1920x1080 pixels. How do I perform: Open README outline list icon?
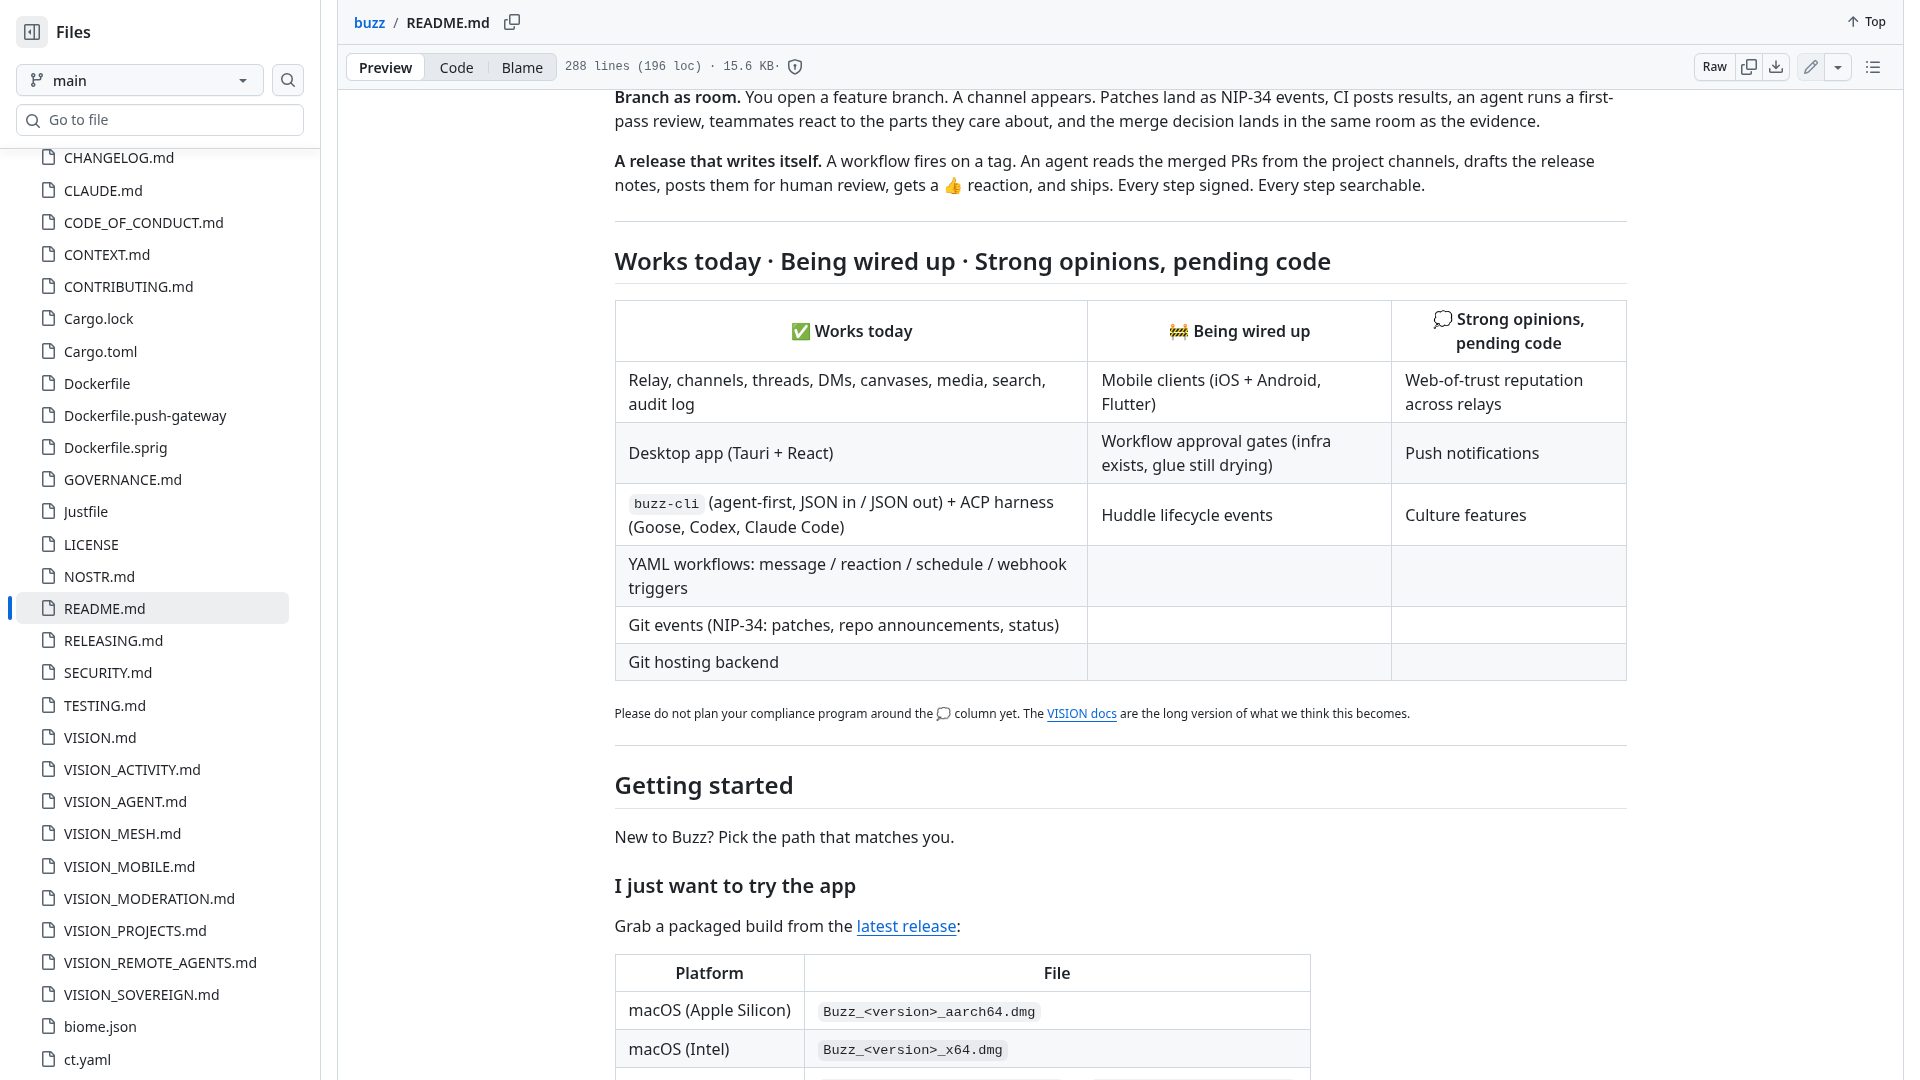click(1873, 67)
